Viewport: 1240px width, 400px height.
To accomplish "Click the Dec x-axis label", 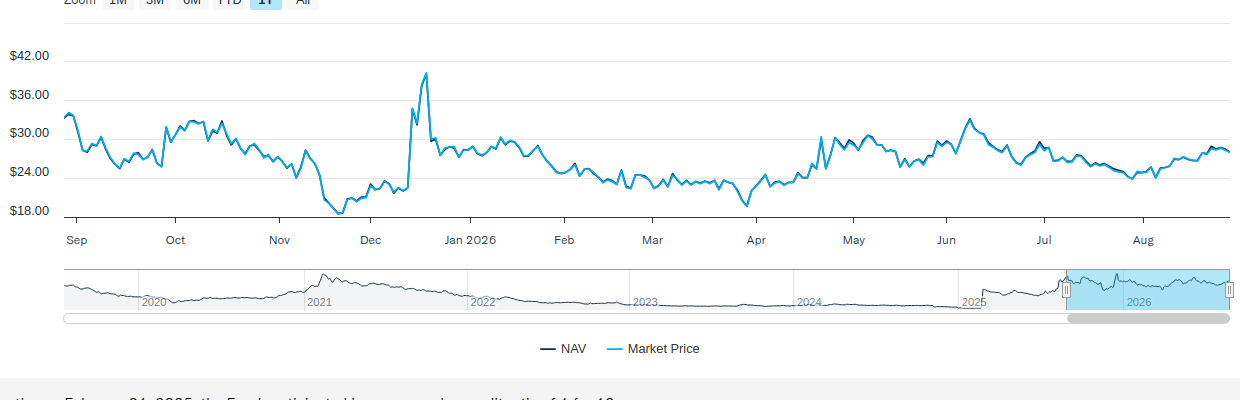I will click(370, 240).
